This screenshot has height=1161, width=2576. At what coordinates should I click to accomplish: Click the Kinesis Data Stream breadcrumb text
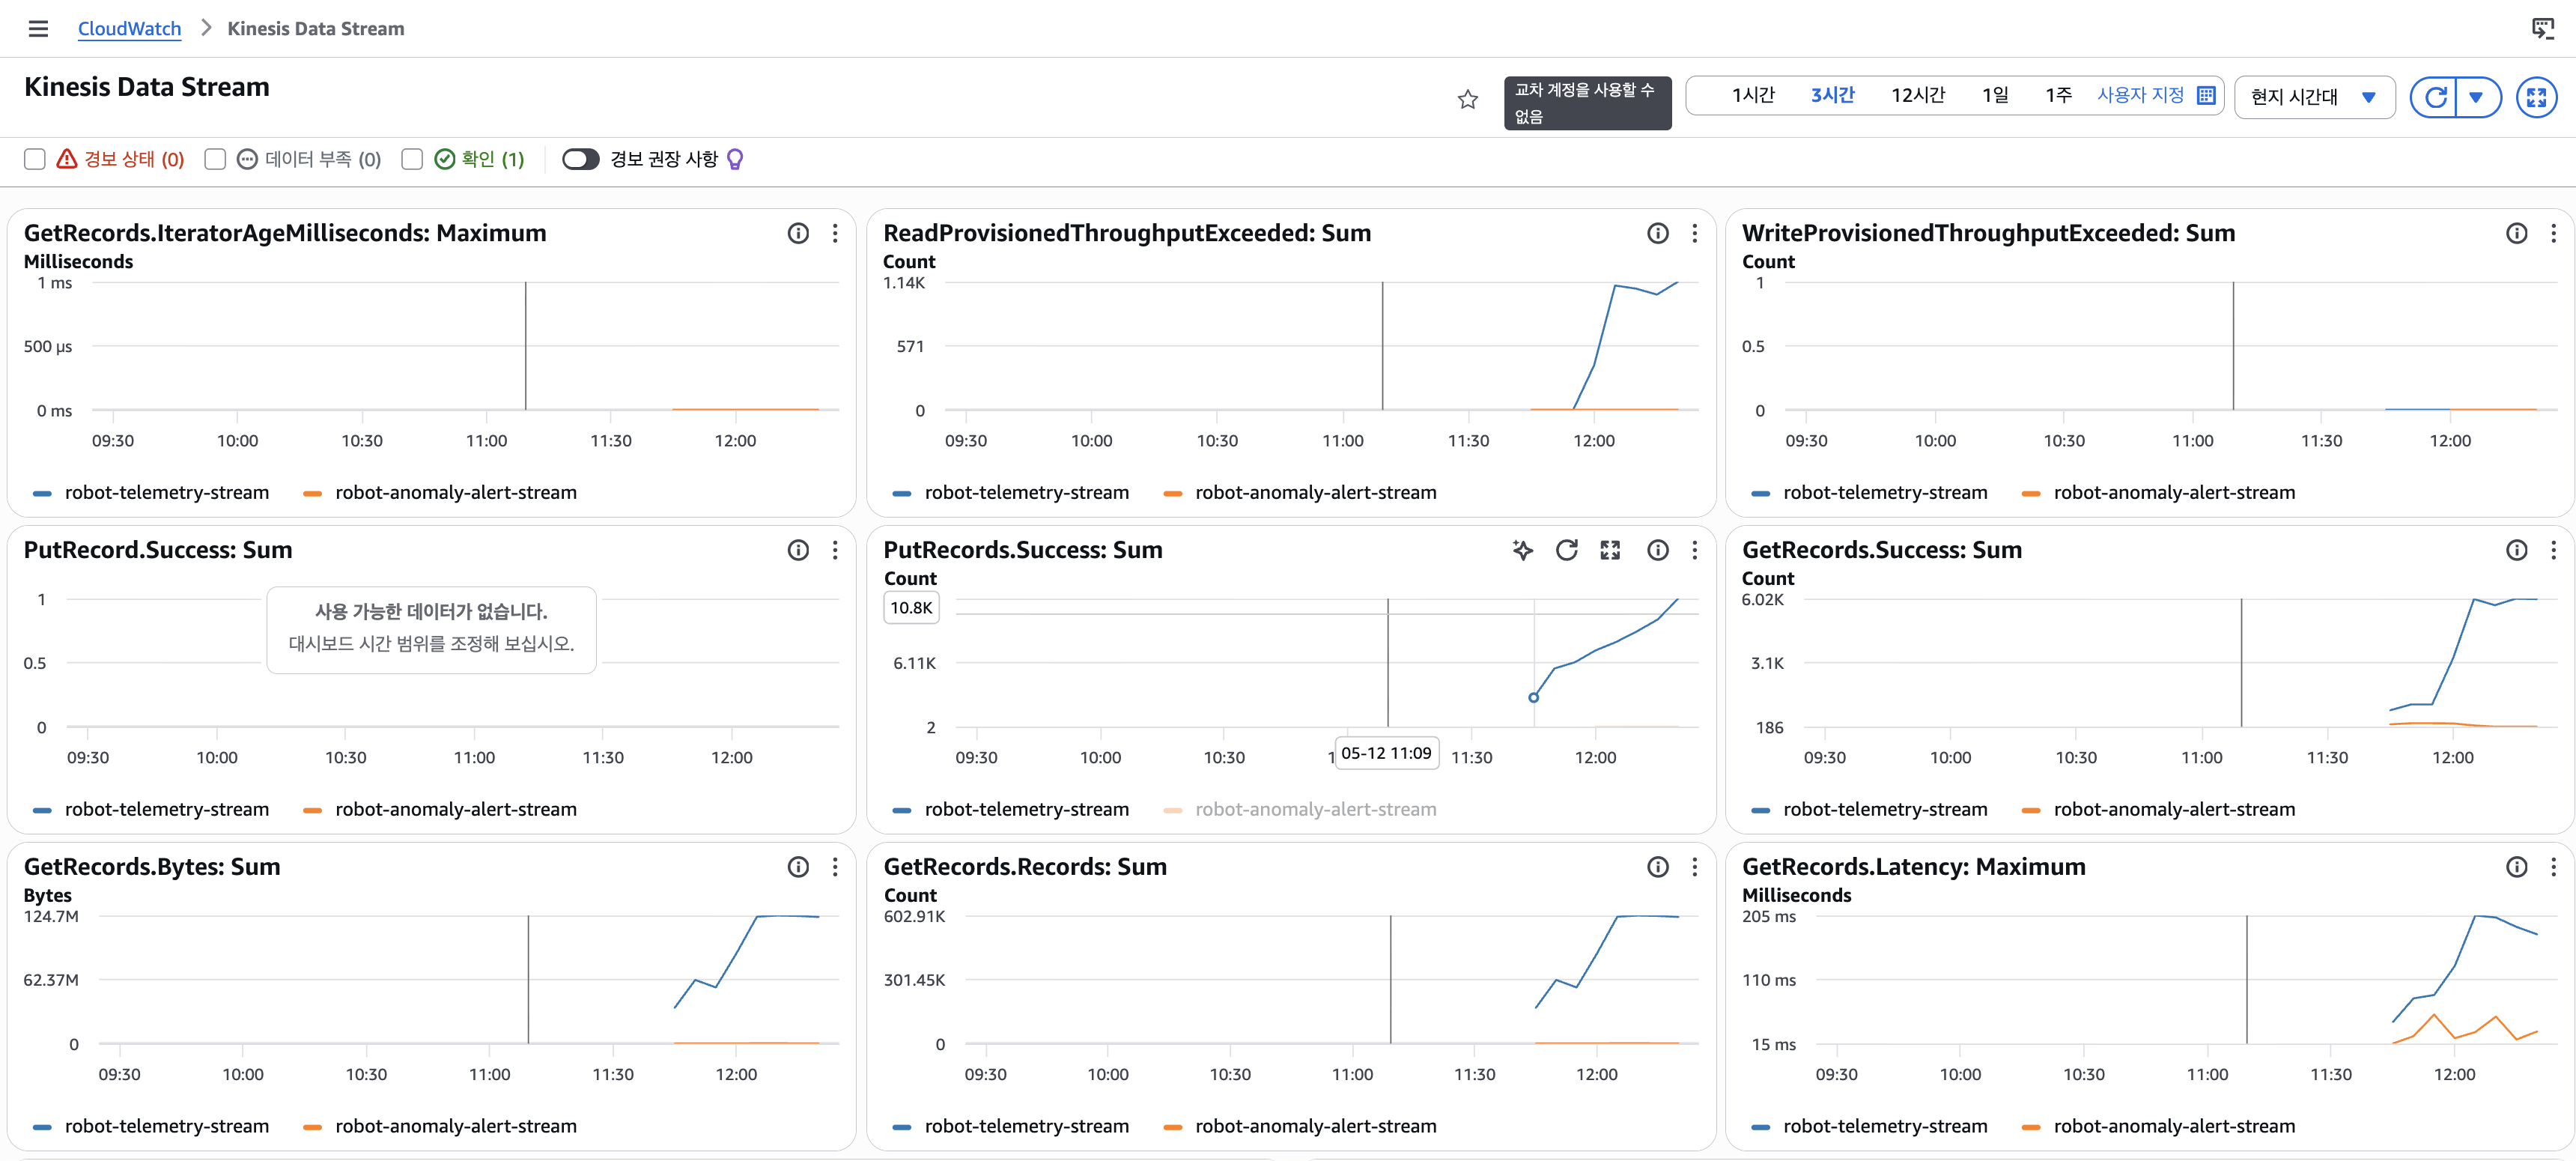316,29
